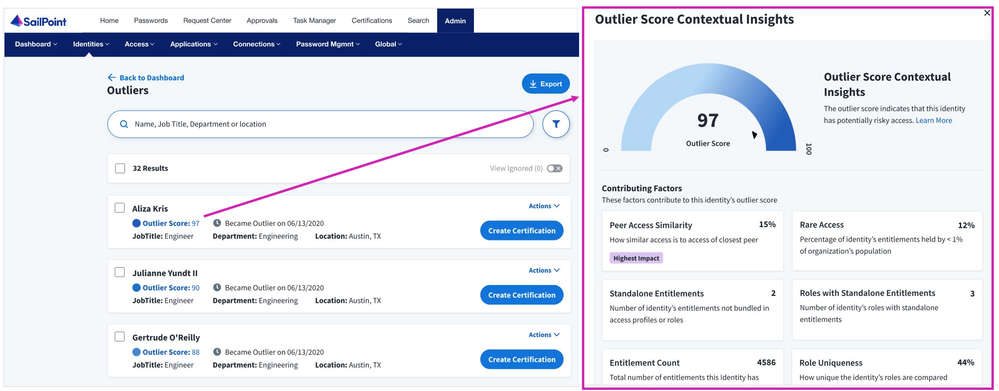This screenshot has width=999, height=391.
Task: Click the Contributing Factors heading
Action: pos(642,188)
